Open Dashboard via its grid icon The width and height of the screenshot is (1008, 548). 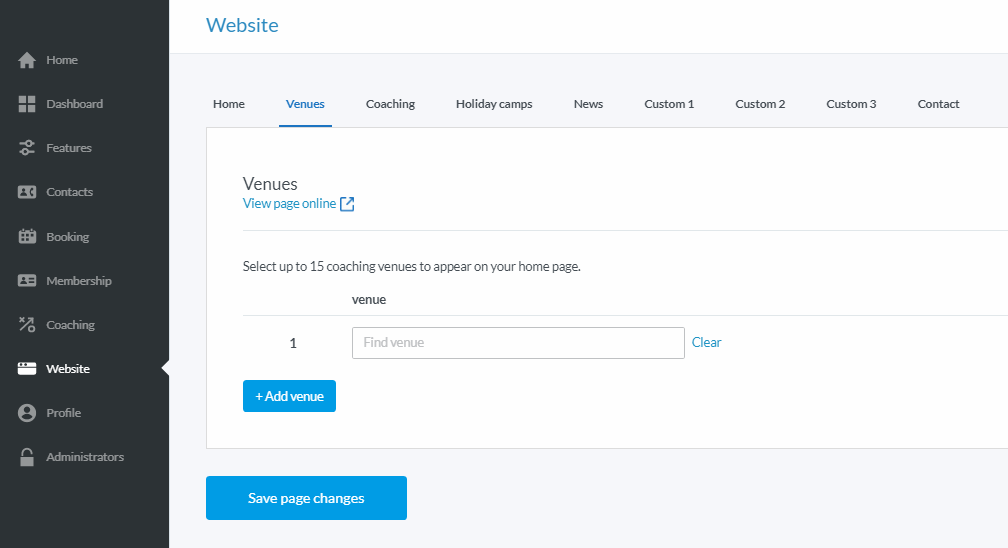[27, 104]
